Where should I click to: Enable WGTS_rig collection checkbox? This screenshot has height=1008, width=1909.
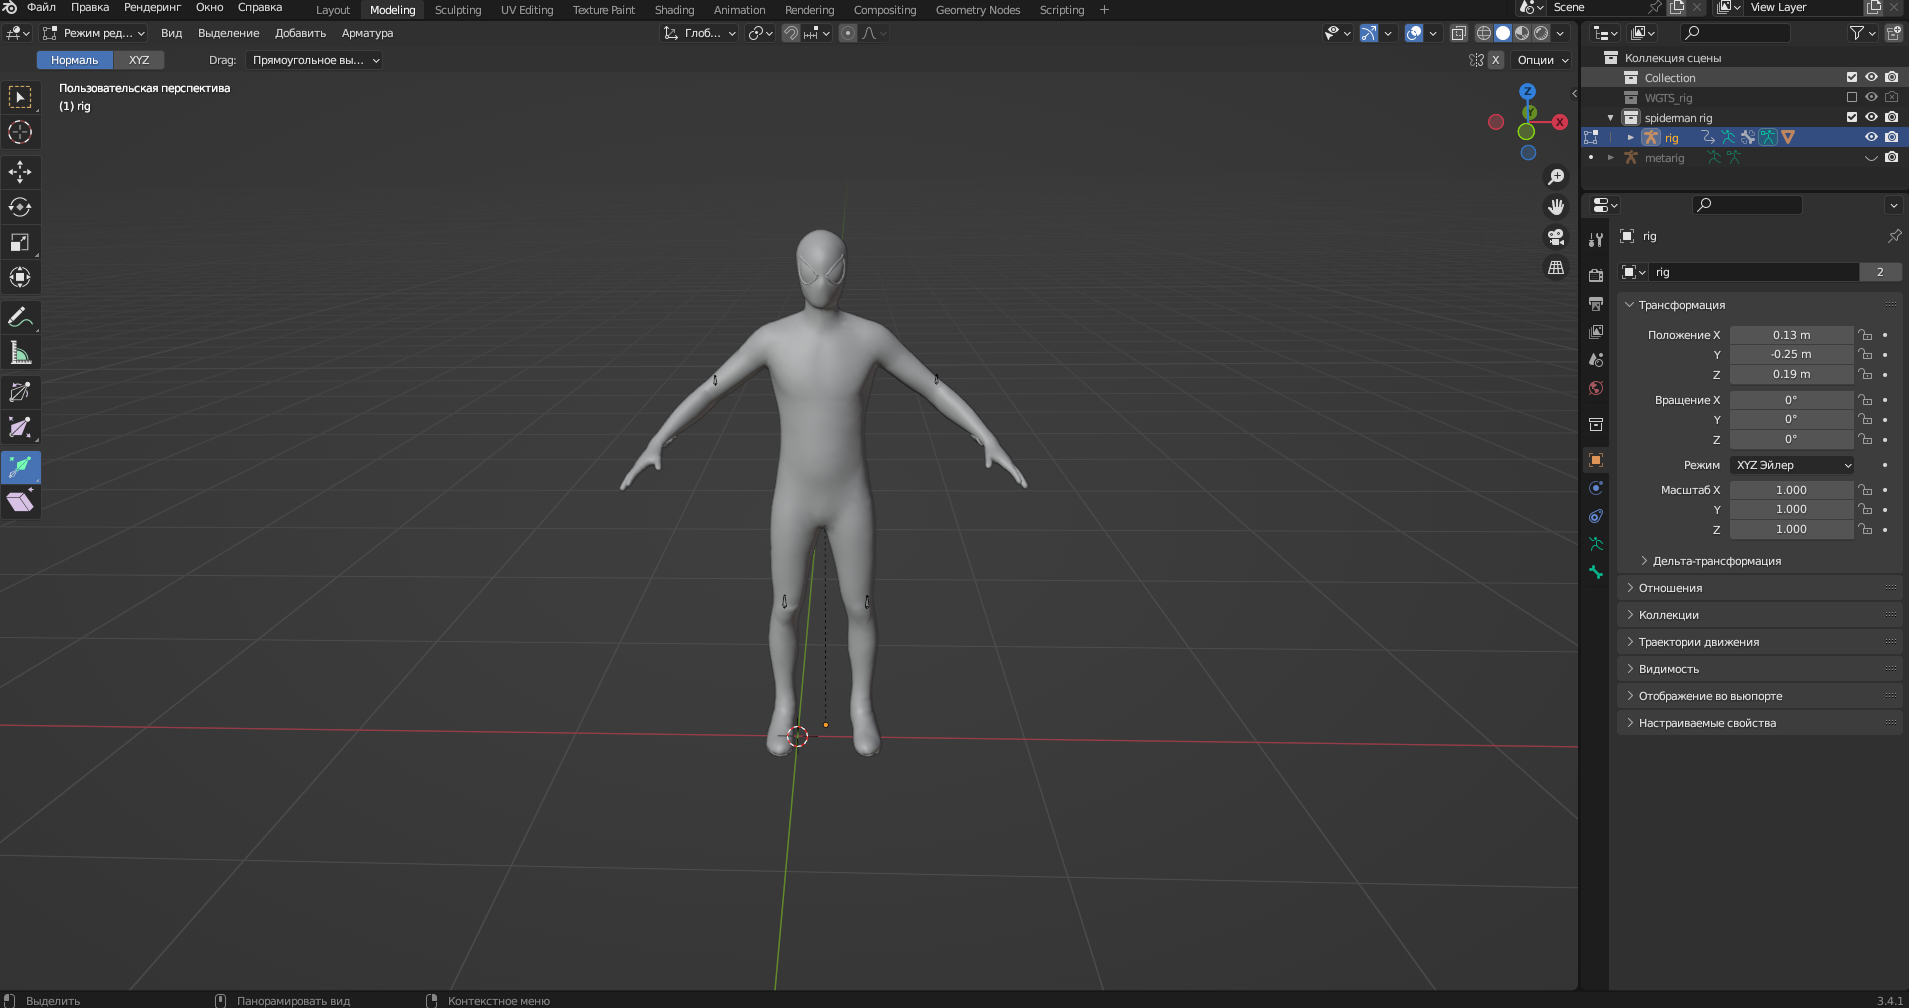point(1852,97)
